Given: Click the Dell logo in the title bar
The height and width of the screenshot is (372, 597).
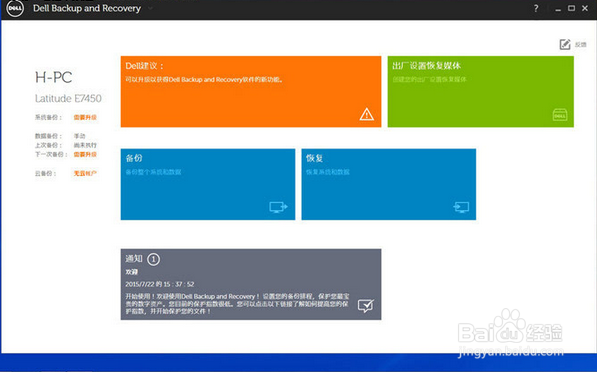Looking at the screenshot, I should coord(15,8).
